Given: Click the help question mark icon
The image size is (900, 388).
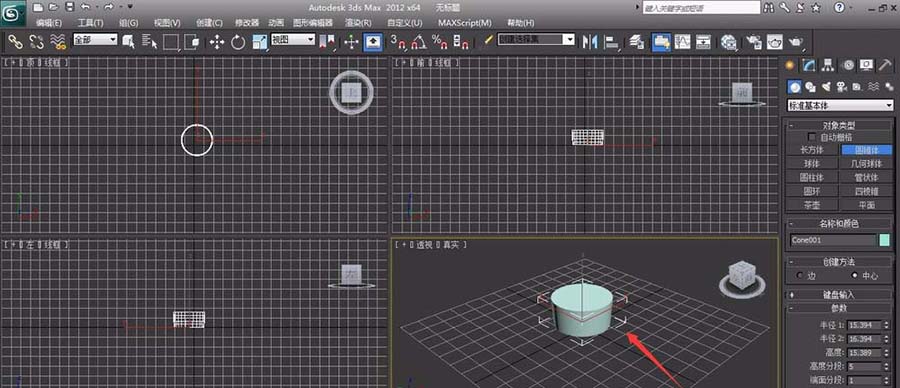Looking at the screenshot, I should [839, 7].
